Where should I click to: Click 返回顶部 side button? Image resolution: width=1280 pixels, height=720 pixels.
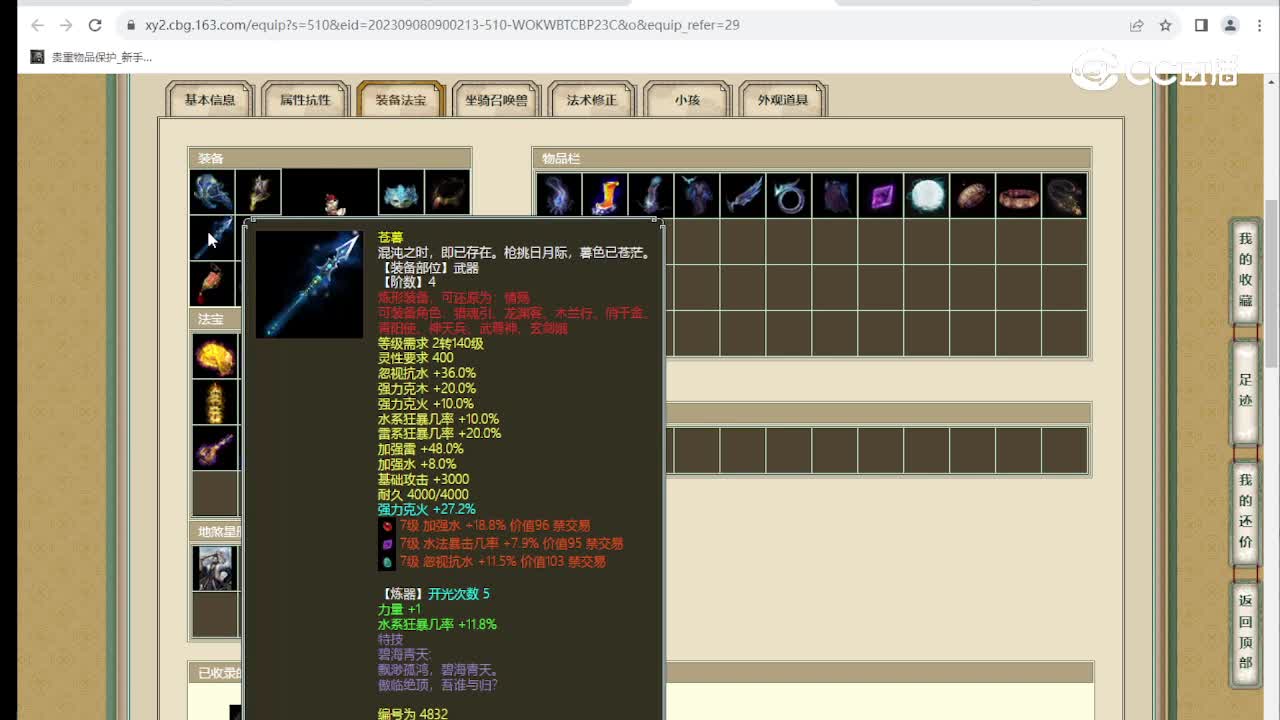coord(1245,632)
